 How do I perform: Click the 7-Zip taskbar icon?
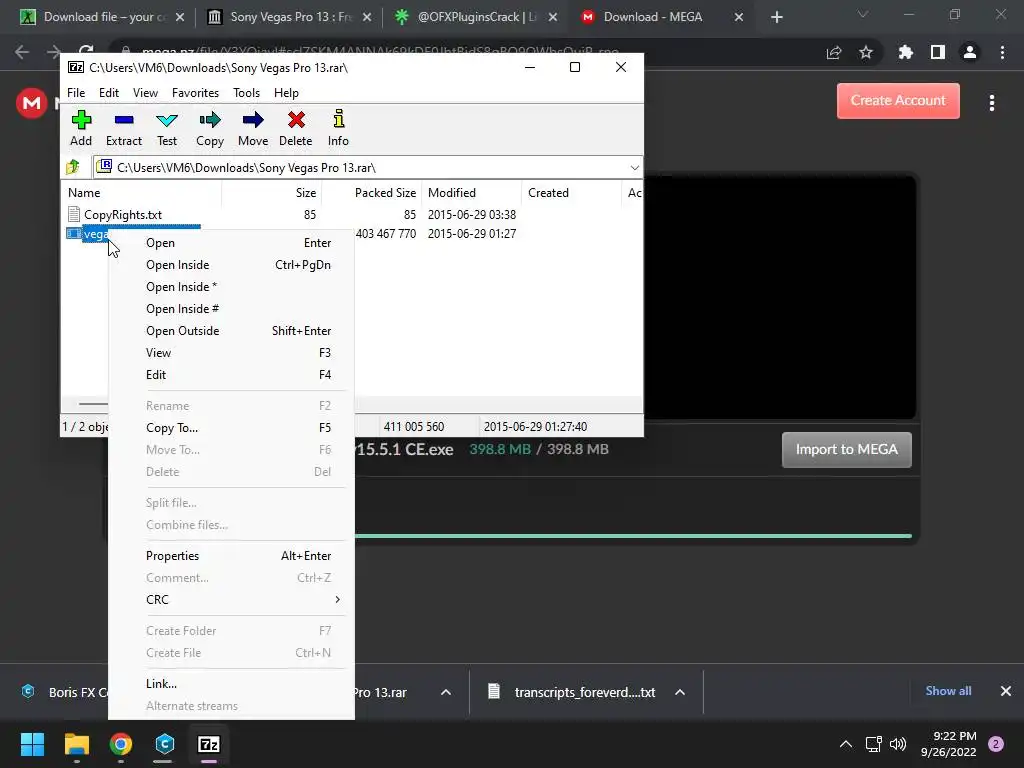[x=209, y=744]
